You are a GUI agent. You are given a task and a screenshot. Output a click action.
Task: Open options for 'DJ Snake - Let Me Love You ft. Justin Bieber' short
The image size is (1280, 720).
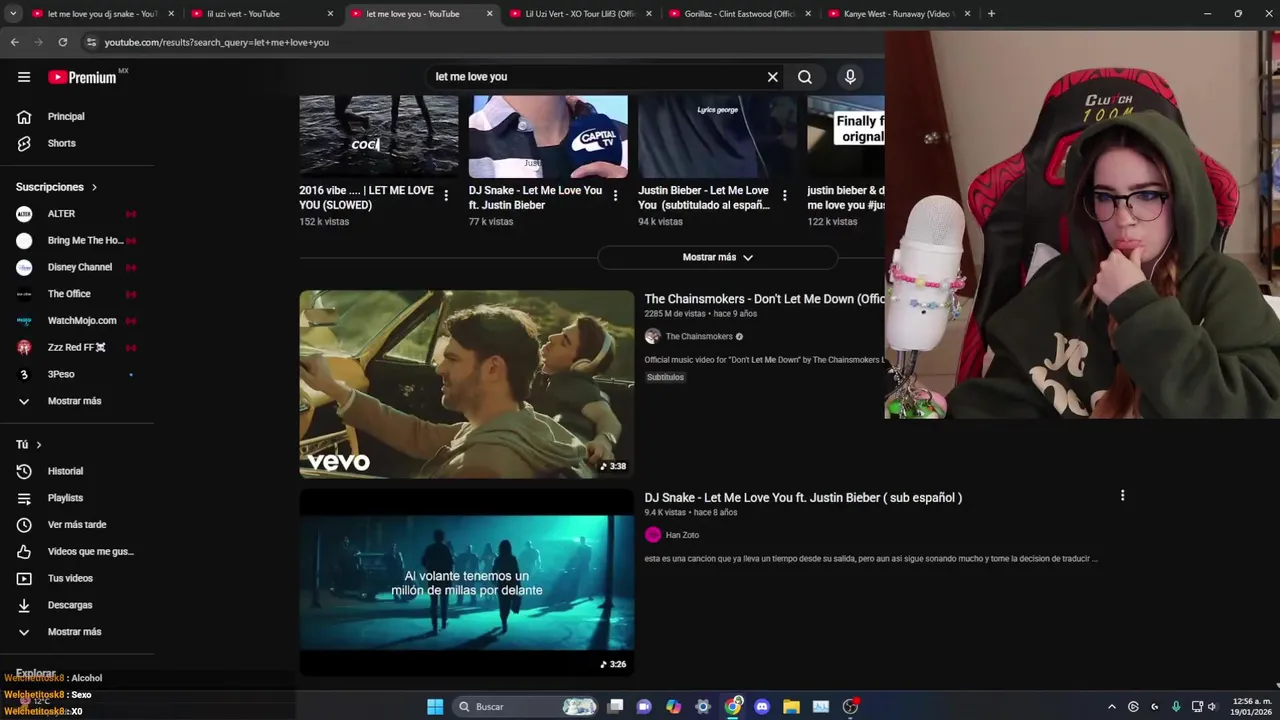[x=615, y=196]
